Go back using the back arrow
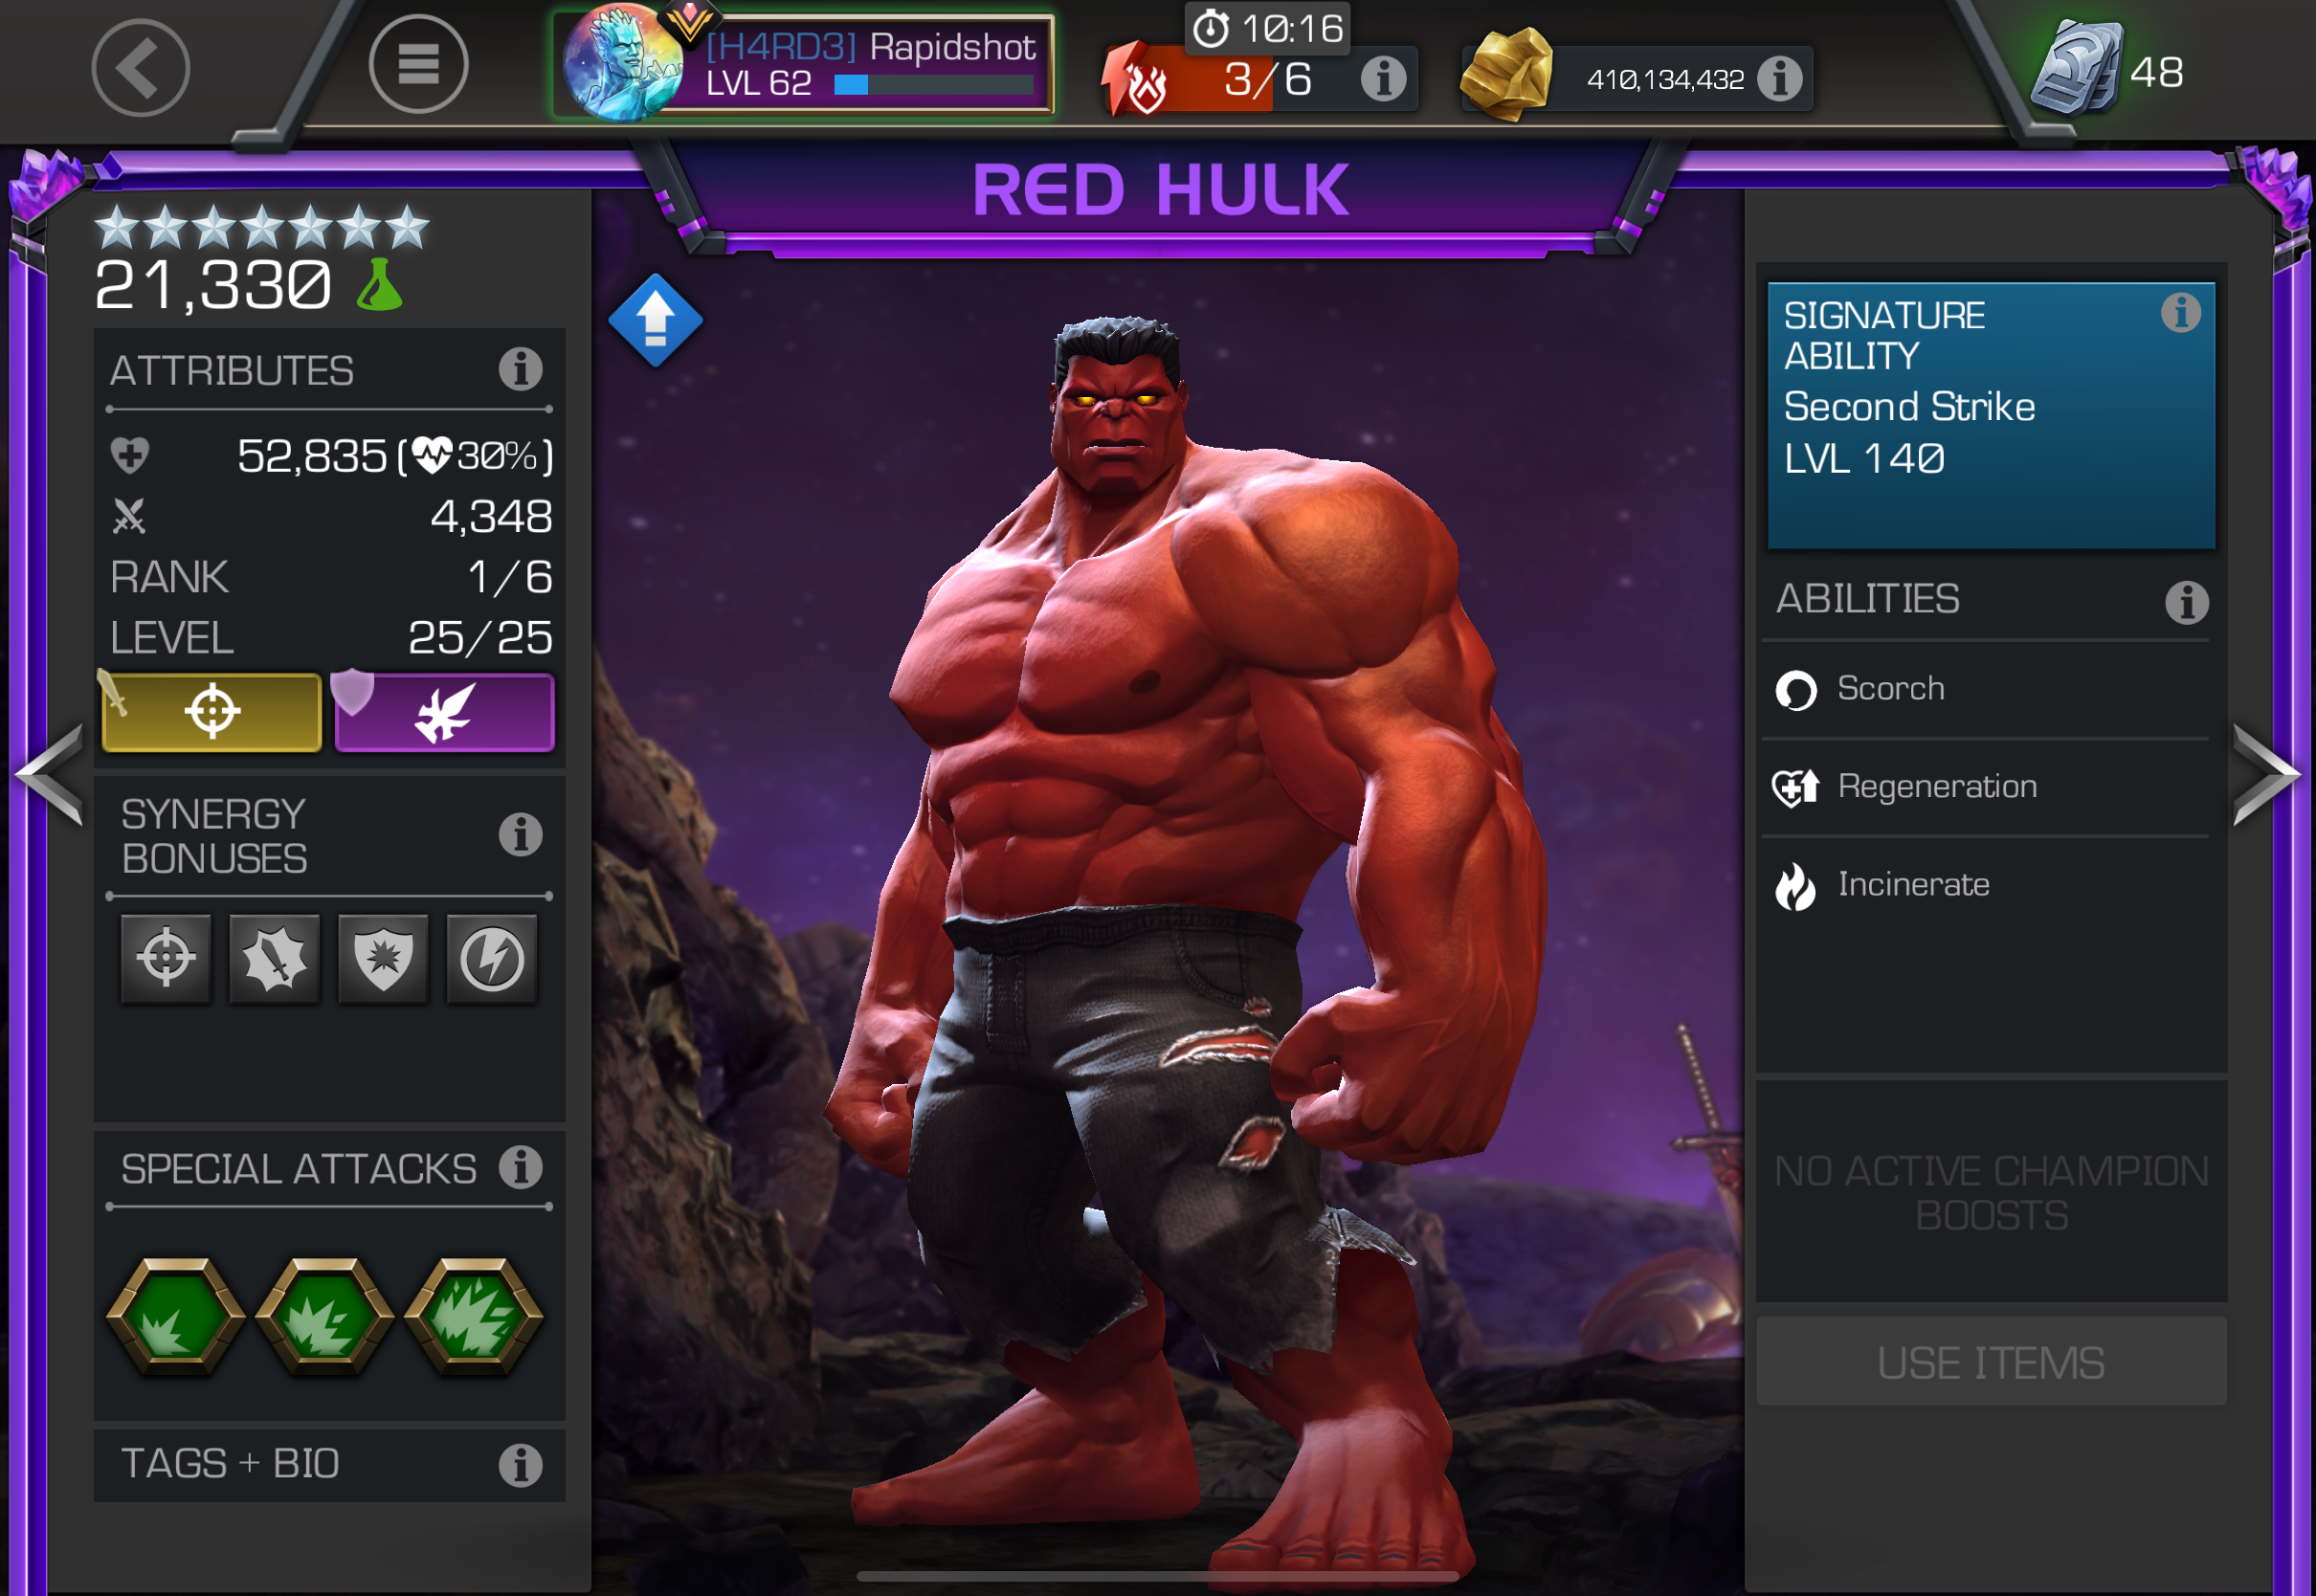This screenshot has height=1596, width=2316. (140, 67)
